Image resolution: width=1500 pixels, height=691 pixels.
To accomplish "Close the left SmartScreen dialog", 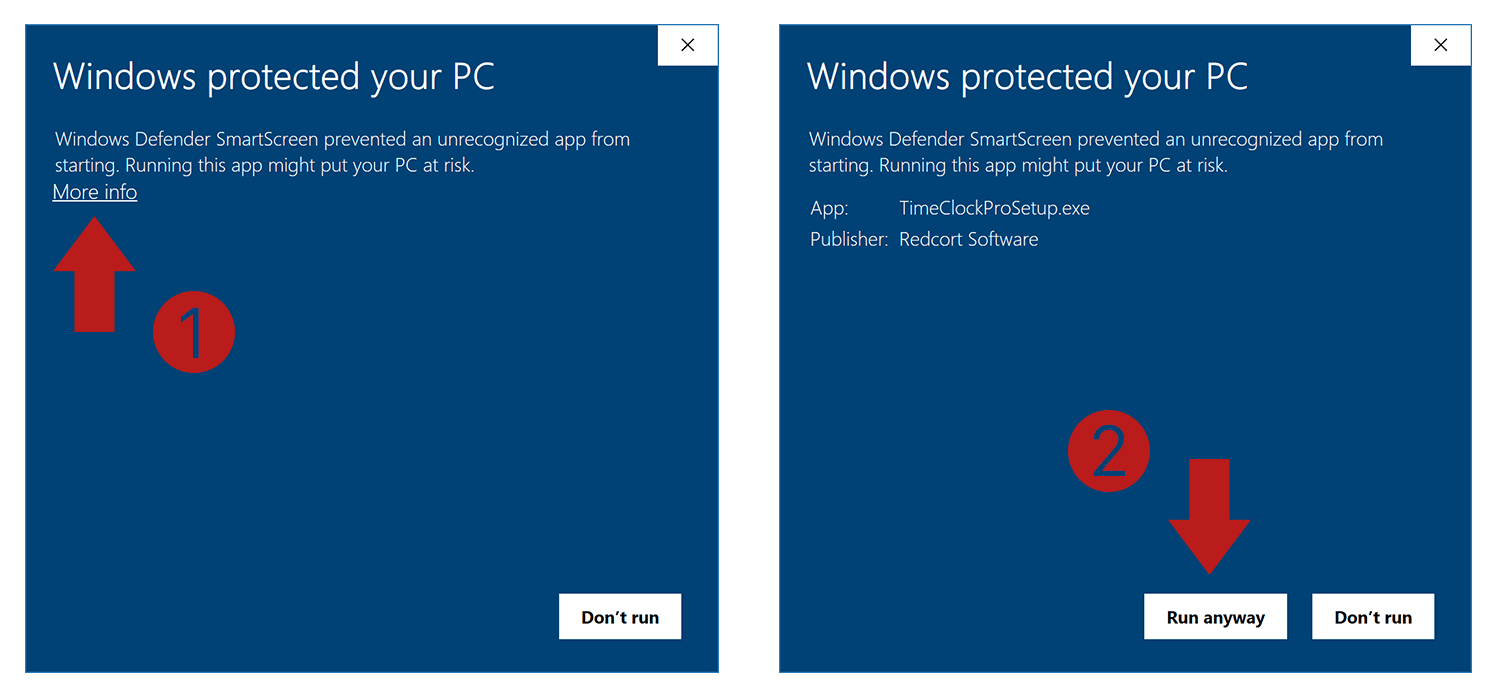I will [687, 44].
